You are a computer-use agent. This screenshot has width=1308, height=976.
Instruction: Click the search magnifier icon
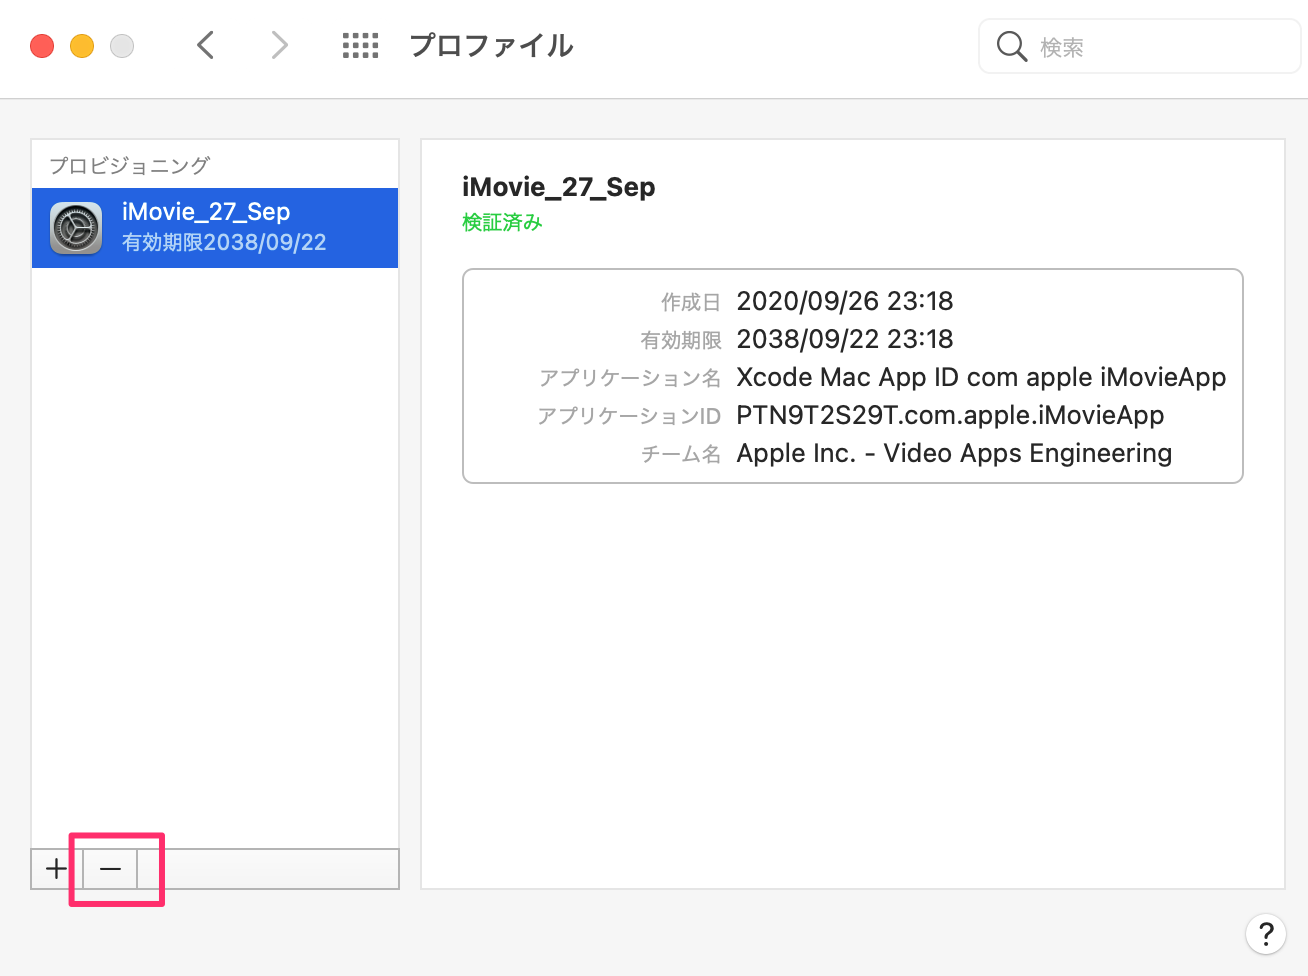click(x=1012, y=46)
